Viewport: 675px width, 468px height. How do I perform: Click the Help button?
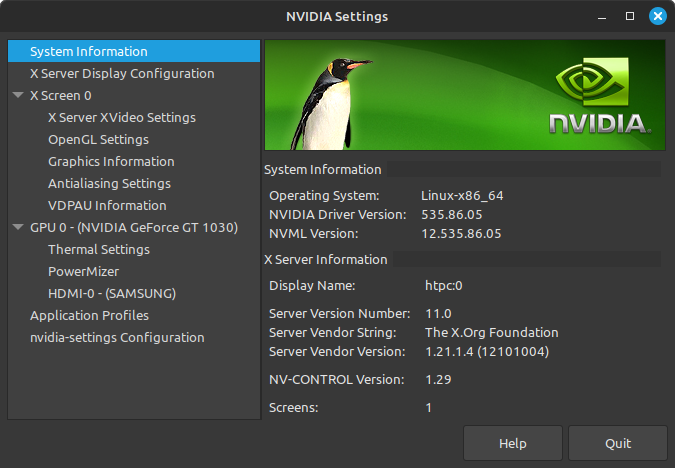(x=513, y=443)
